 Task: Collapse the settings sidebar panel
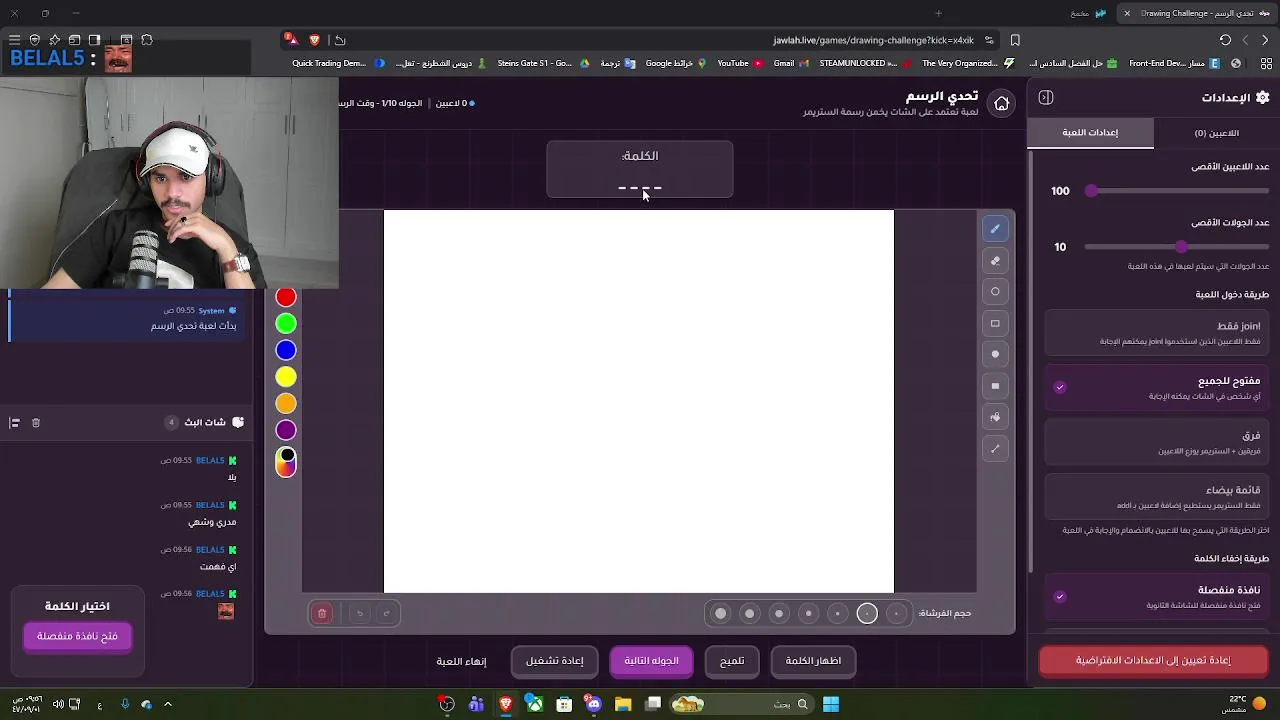point(1046,97)
